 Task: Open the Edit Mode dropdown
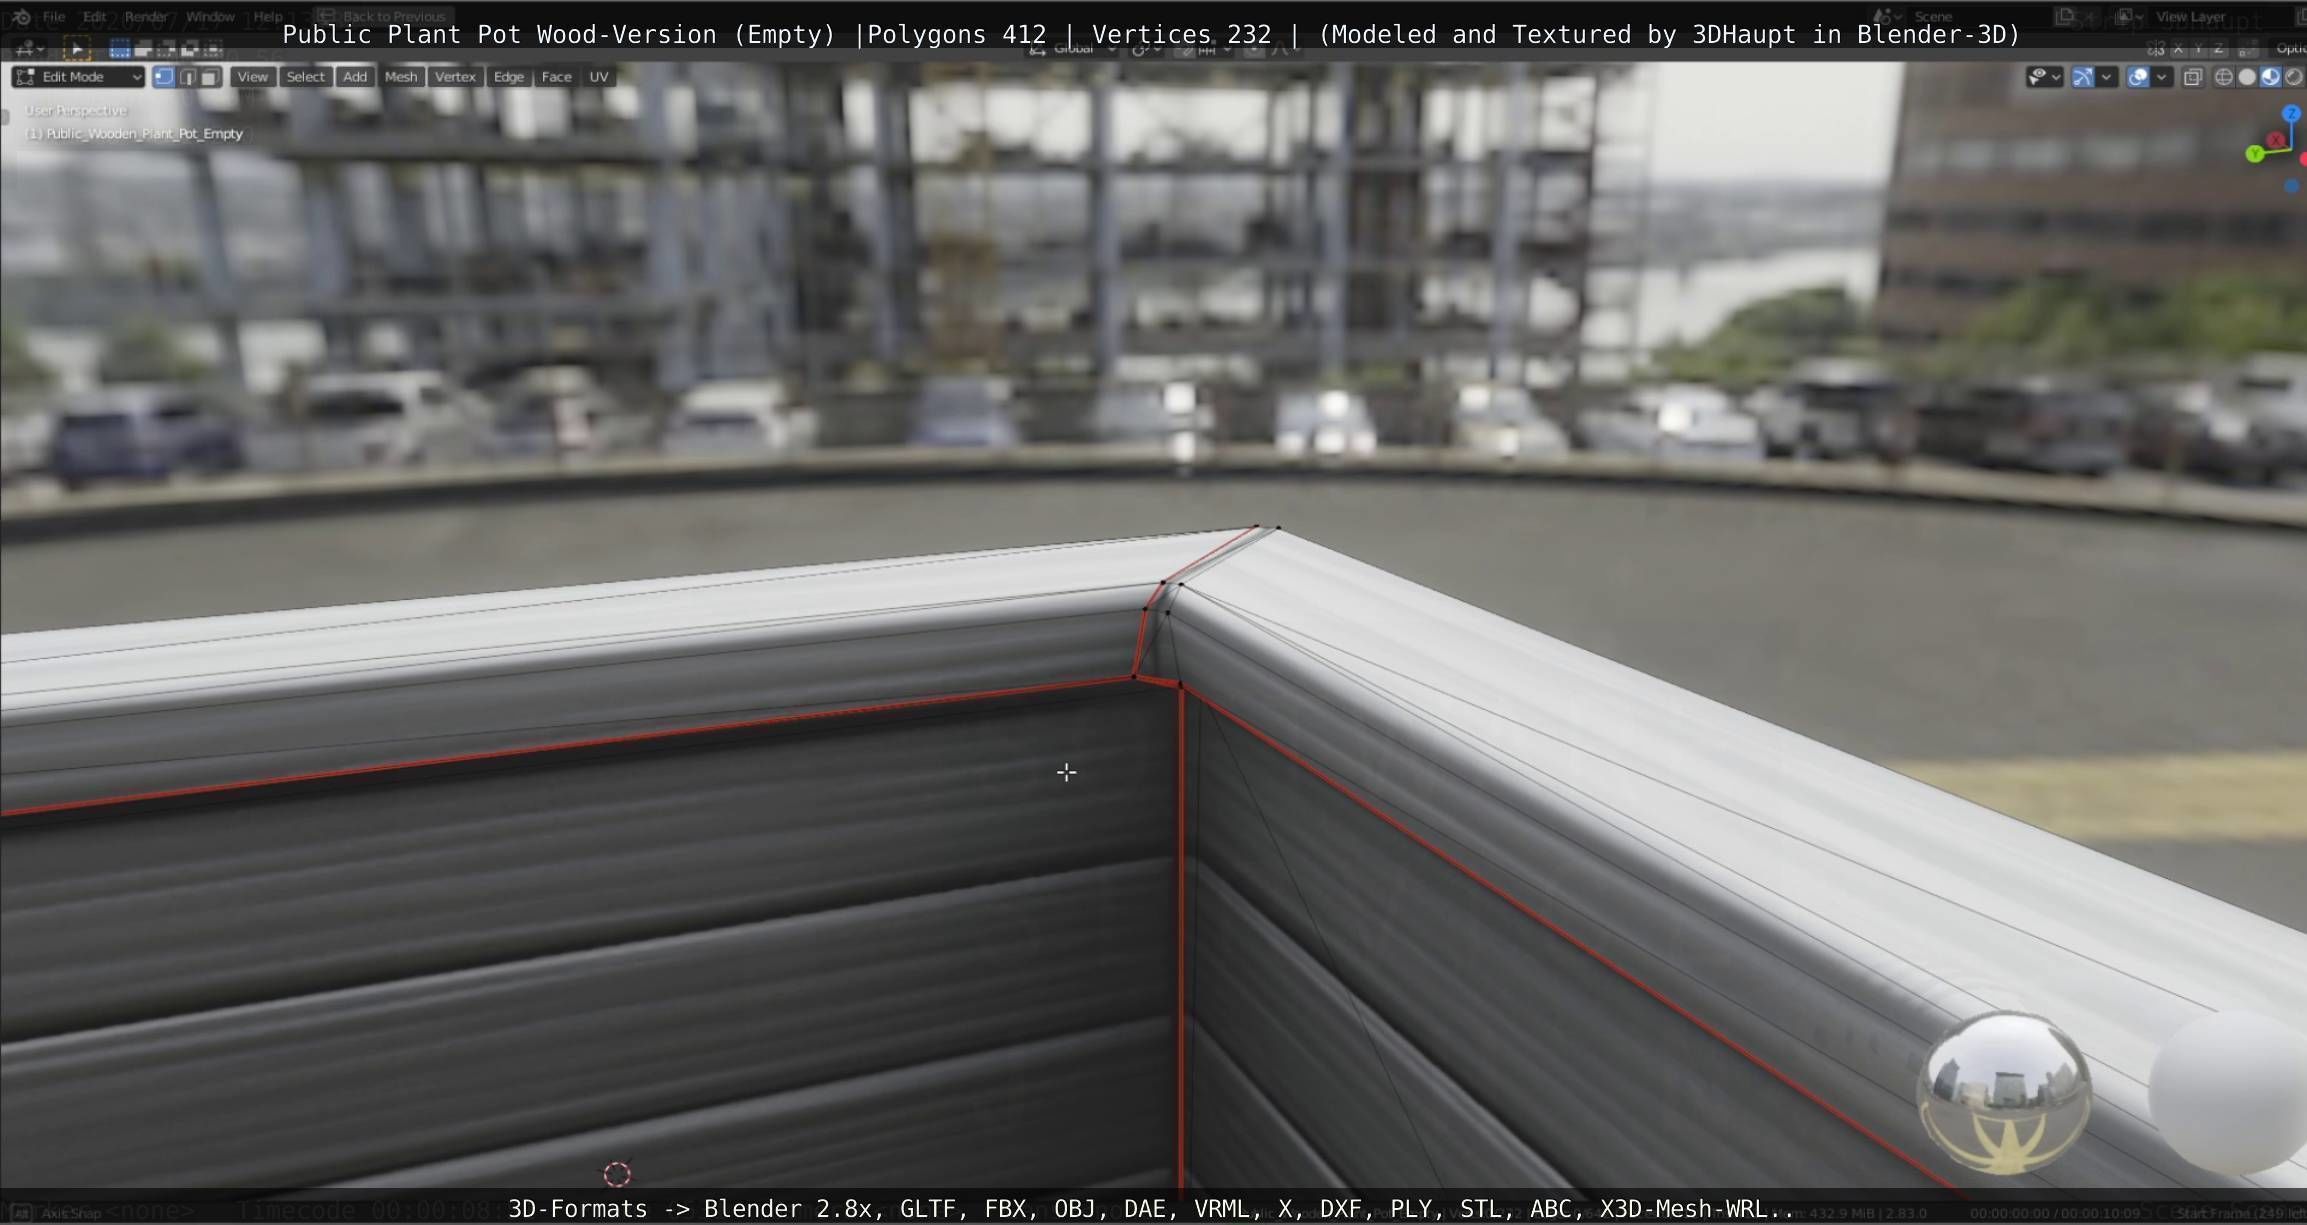78,77
